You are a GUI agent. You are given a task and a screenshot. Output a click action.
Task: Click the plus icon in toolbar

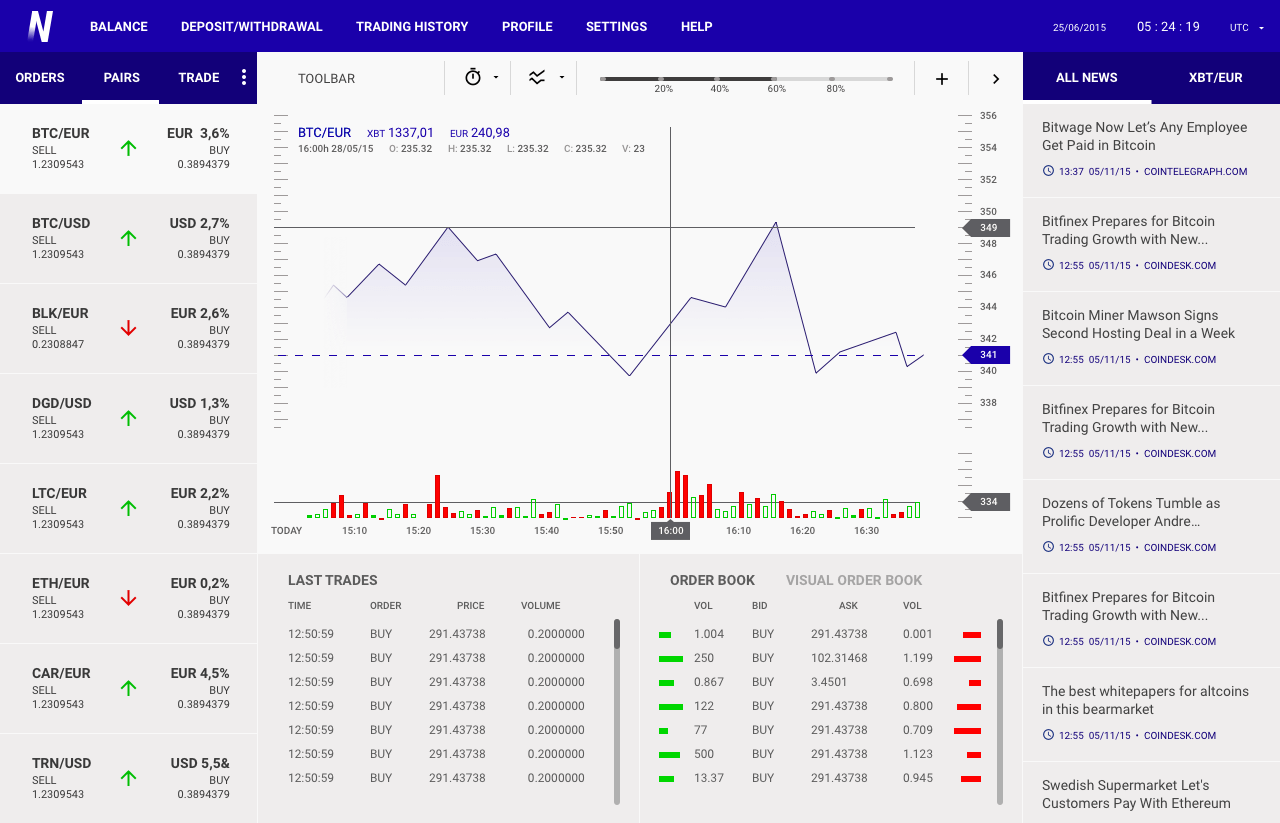click(x=941, y=78)
